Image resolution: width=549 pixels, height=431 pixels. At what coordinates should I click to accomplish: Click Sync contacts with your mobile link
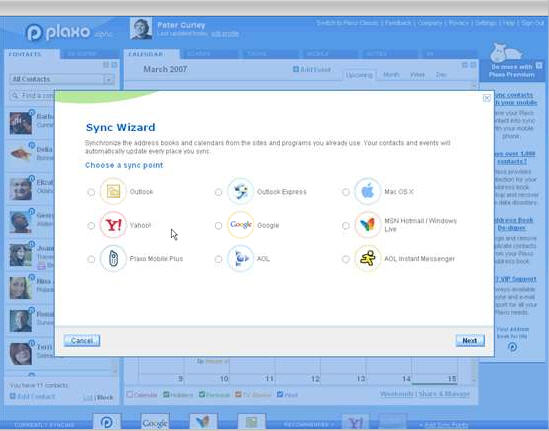(515, 99)
